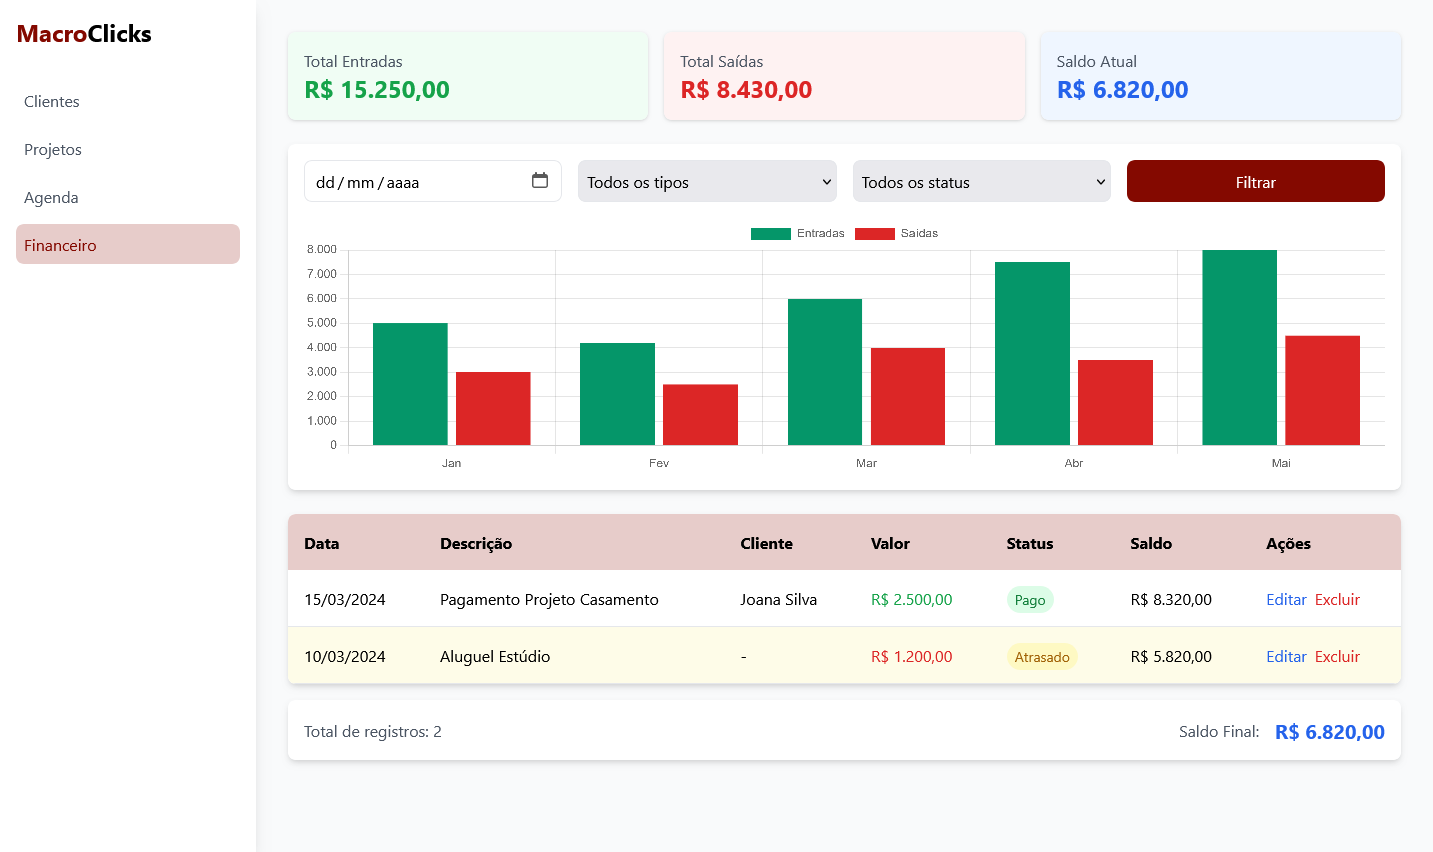
Task: Edit the Pagamento Projeto Casamento entry
Action: click(1286, 600)
